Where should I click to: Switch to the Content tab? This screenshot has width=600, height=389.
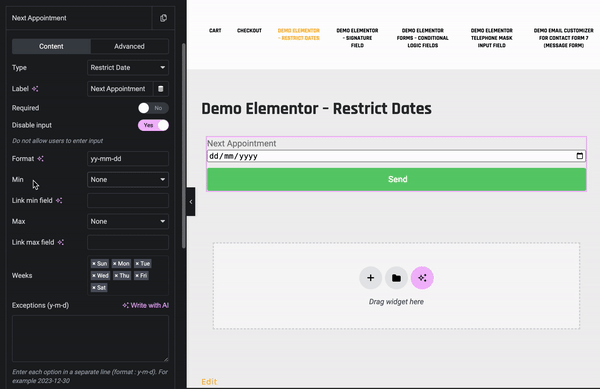[x=51, y=46]
